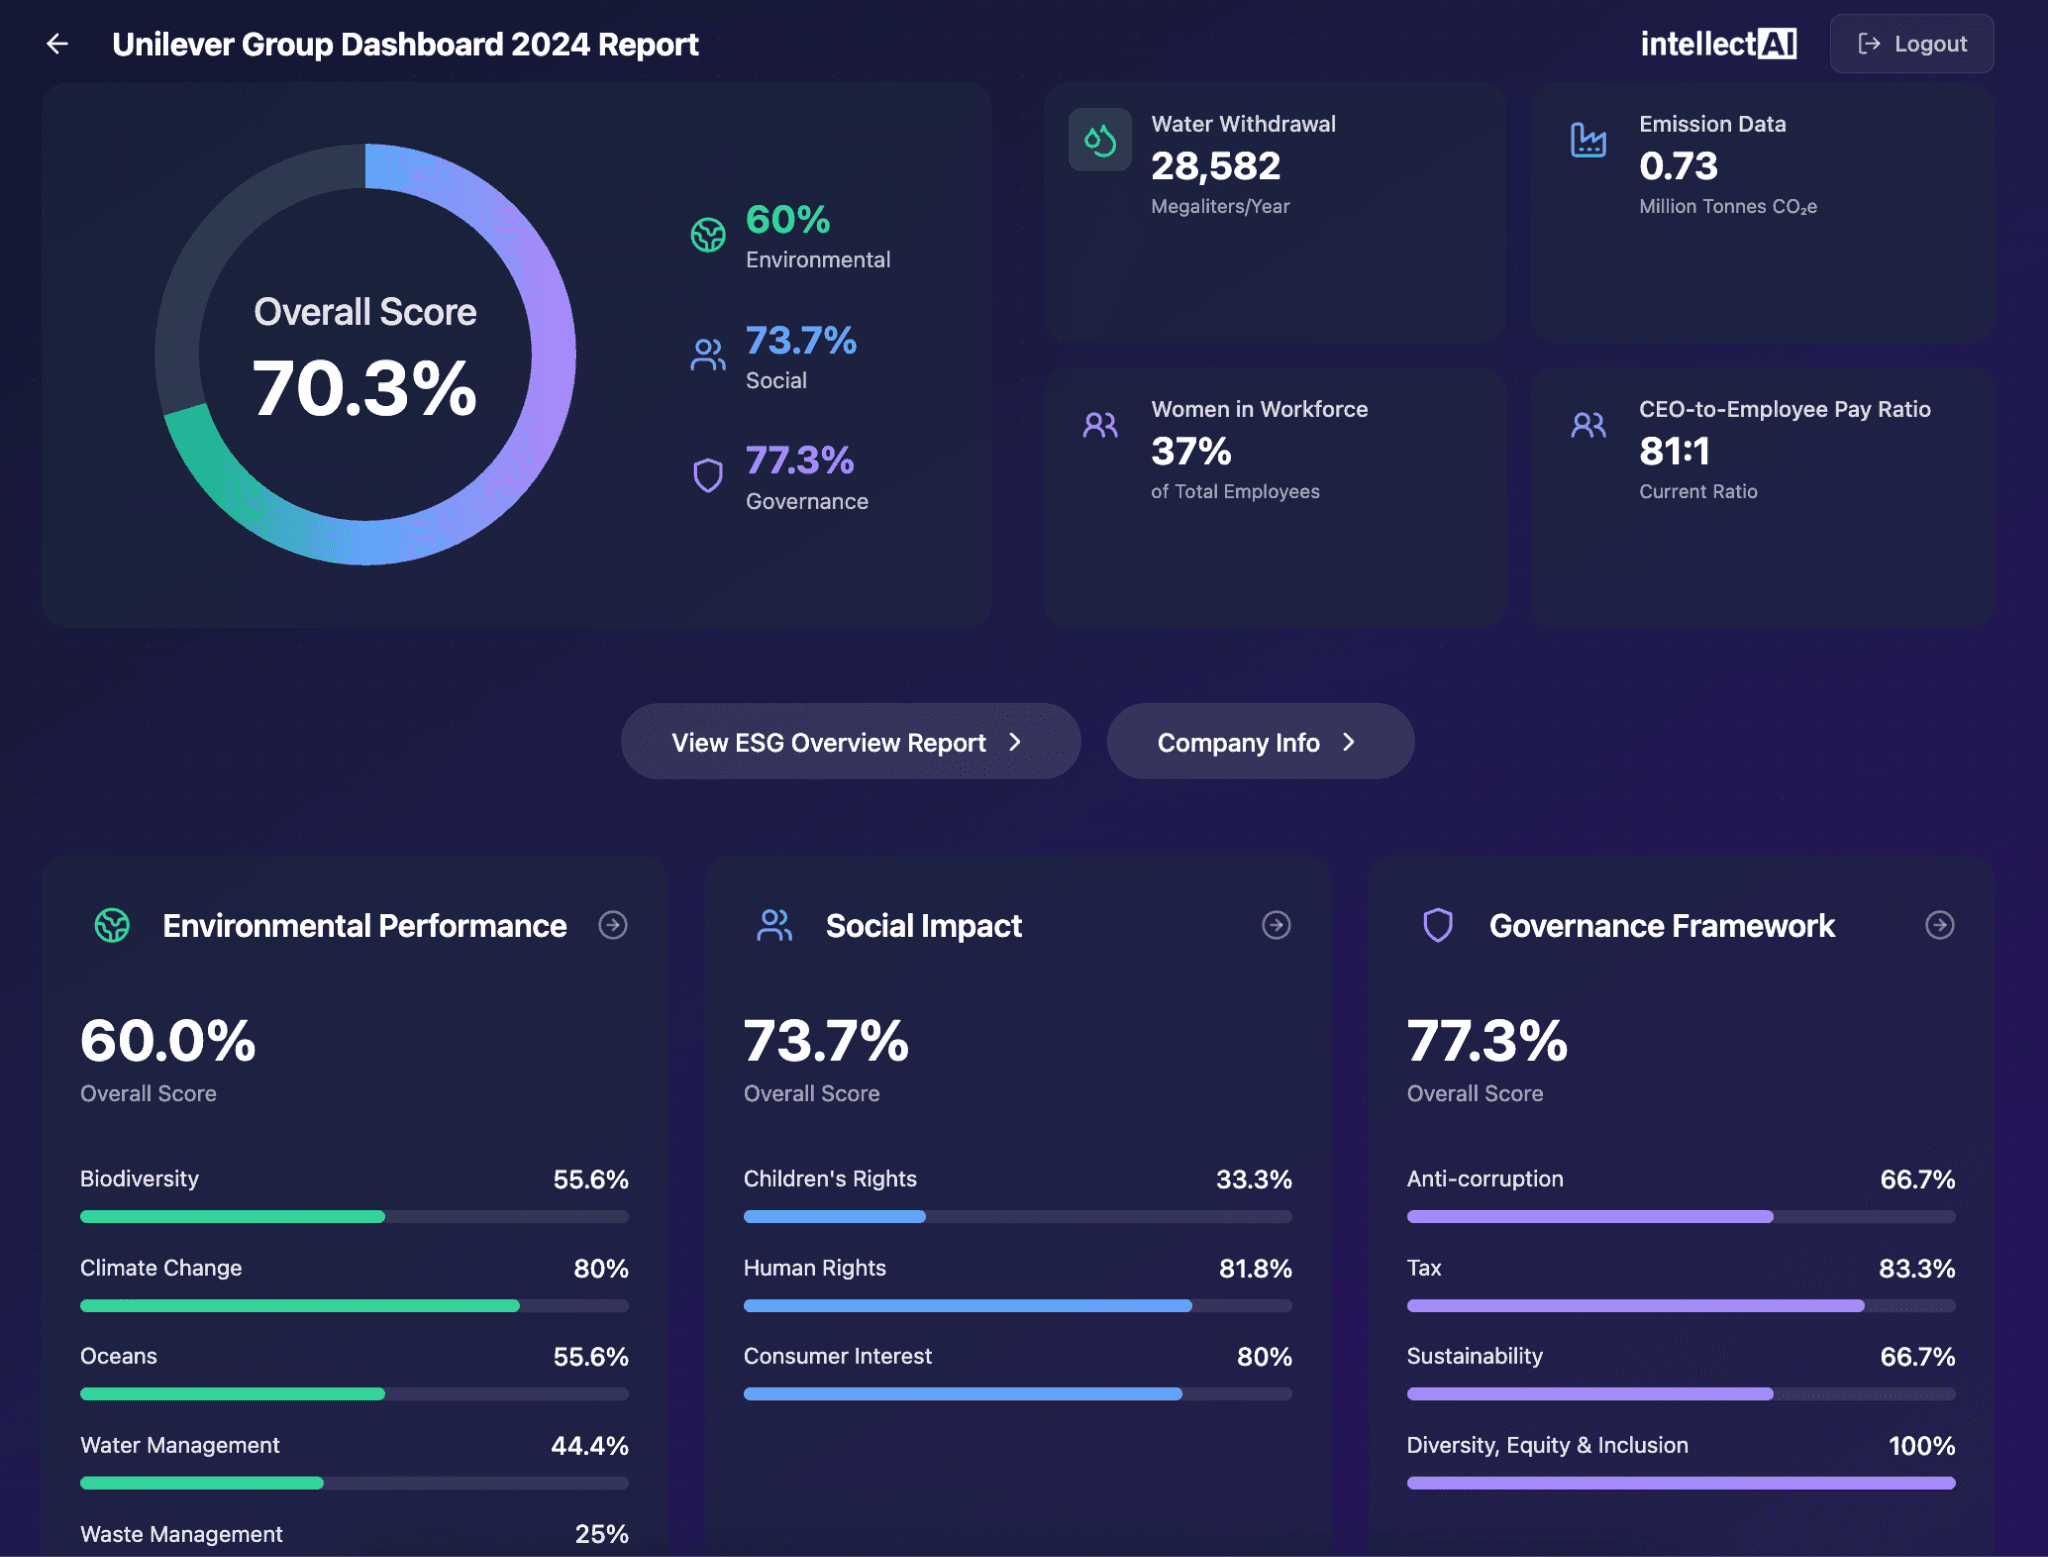Click the '0.73' emission data value
The width and height of the screenshot is (2048, 1557).
pyautogui.click(x=1678, y=166)
